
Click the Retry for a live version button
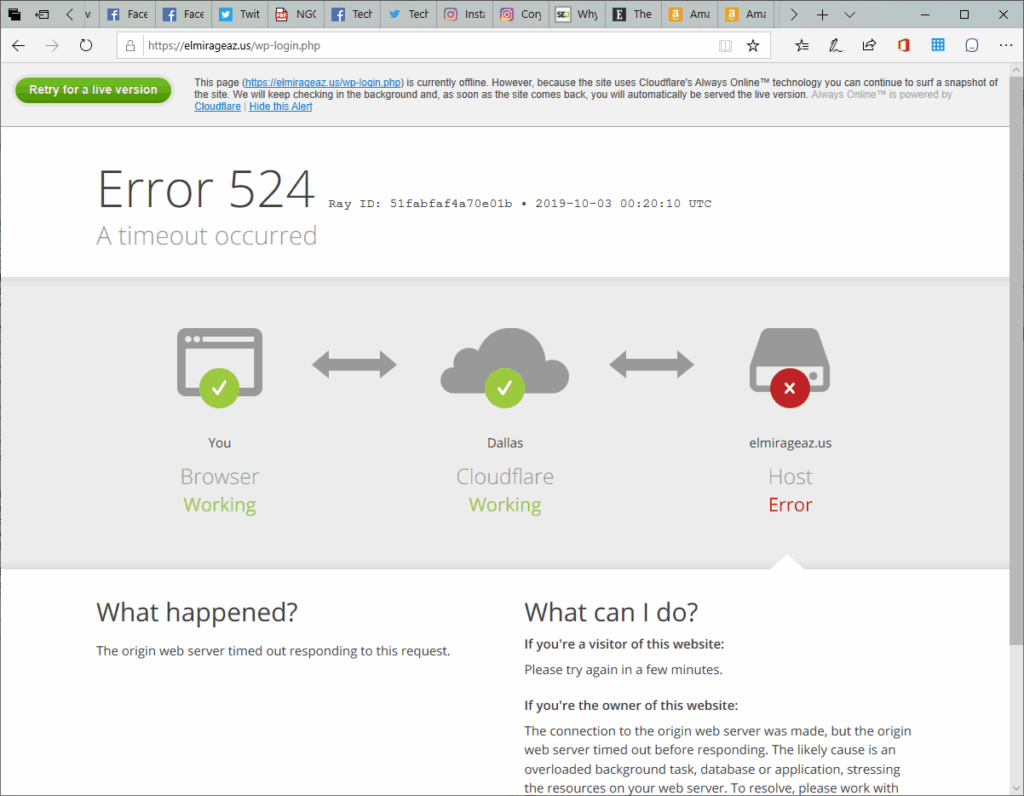coord(93,90)
